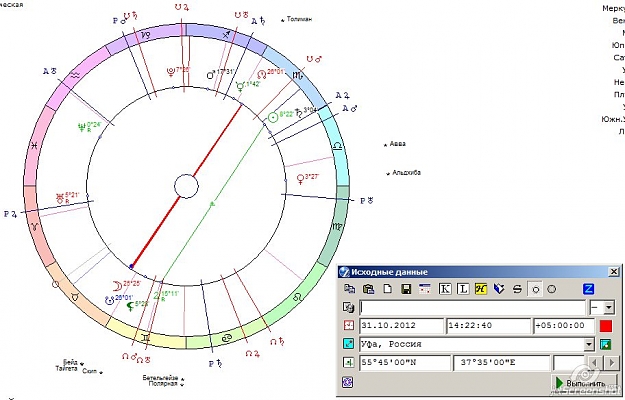Click the purple ornament icon at the dialog bottom
Viewport: 625px width, 400px height.
point(348,382)
